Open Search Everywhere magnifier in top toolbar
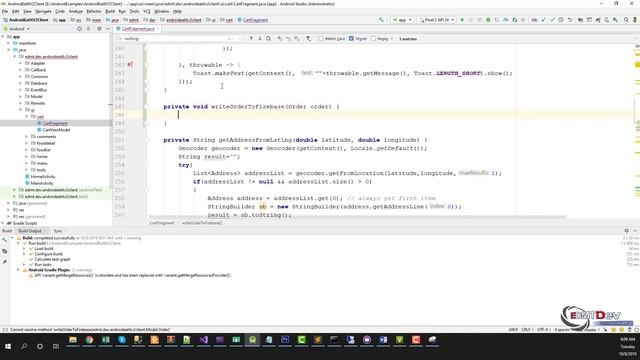640x360 pixels. point(626,20)
